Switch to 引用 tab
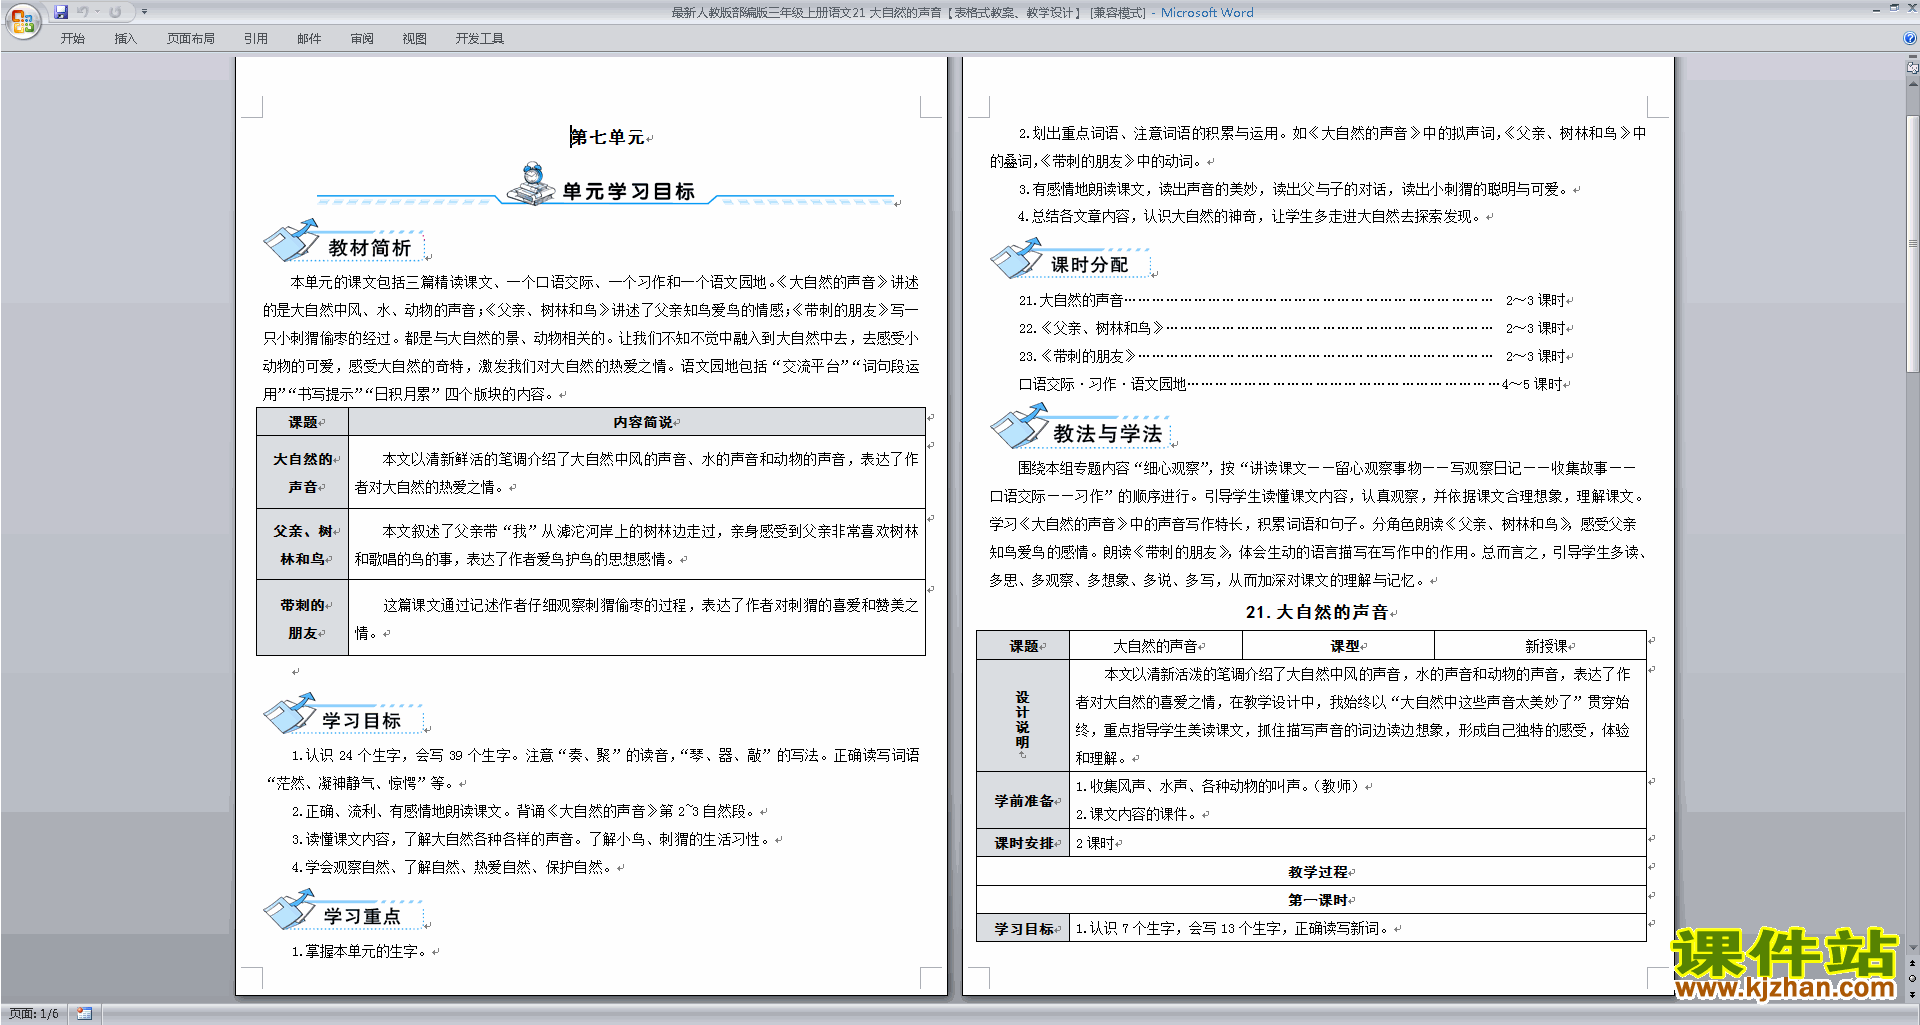 coord(255,38)
